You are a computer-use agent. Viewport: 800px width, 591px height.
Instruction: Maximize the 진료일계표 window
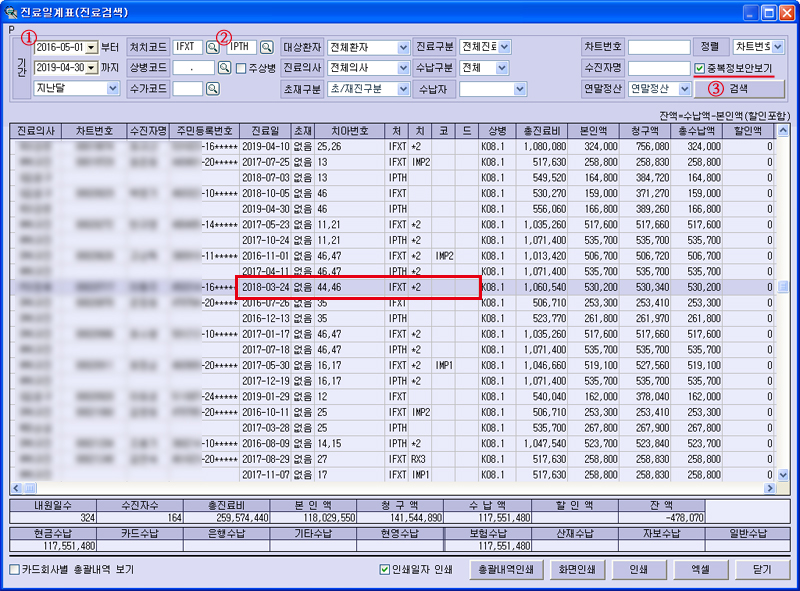[769, 12]
